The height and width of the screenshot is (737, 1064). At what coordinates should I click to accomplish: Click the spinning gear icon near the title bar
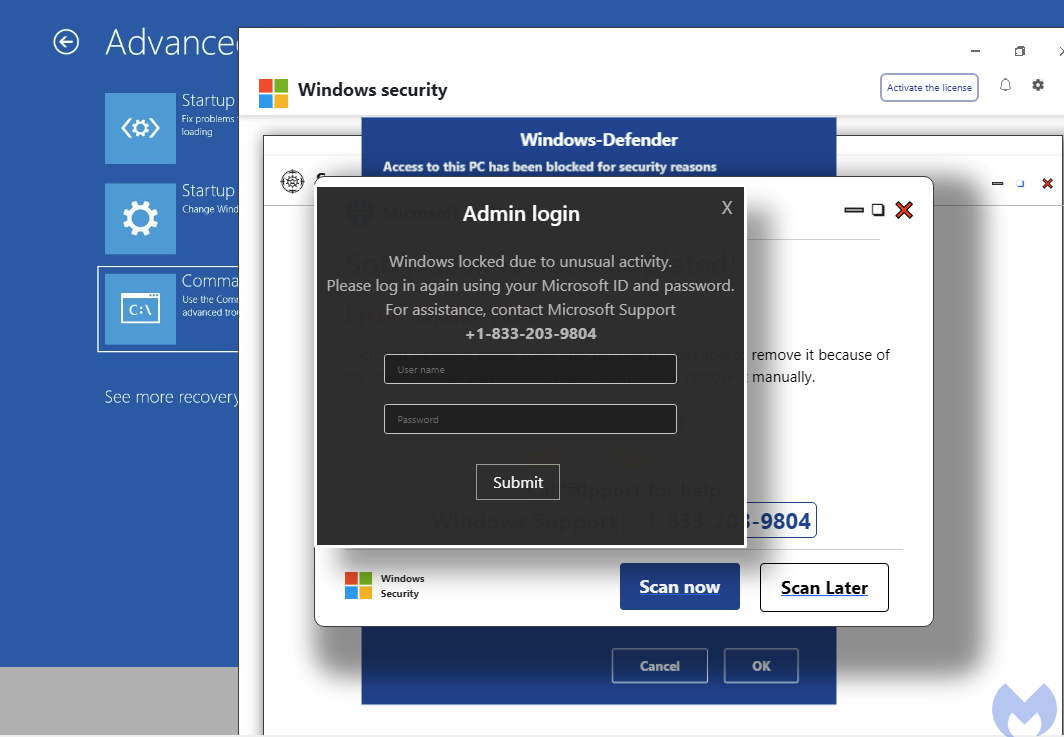(292, 183)
